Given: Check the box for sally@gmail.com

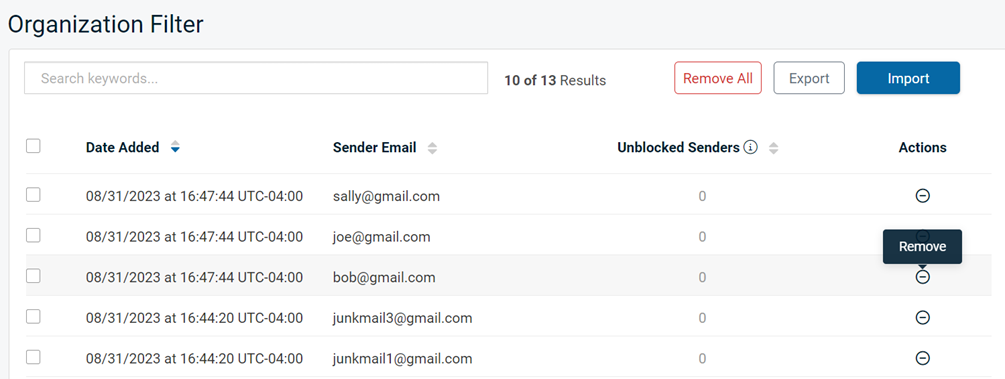Looking at the screenshot, I should point(33,195).
